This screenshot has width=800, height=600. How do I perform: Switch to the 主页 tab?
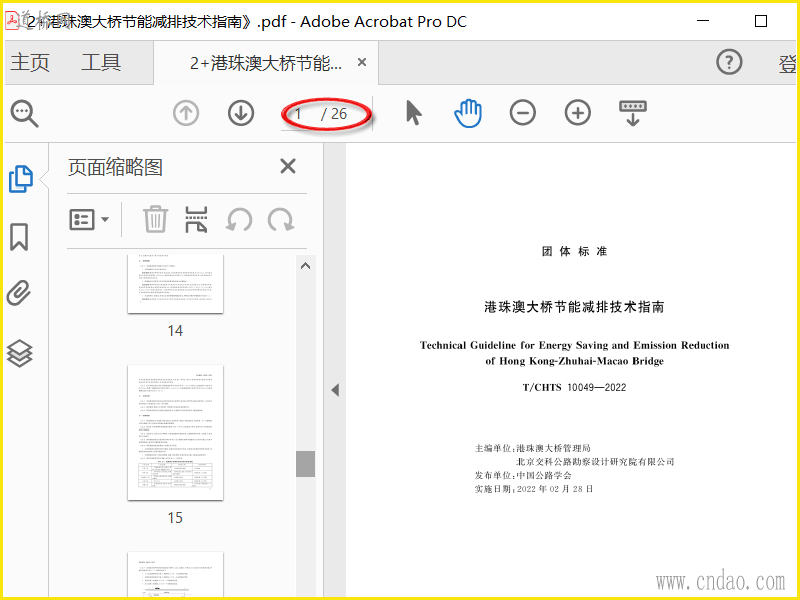coord(30,62)
